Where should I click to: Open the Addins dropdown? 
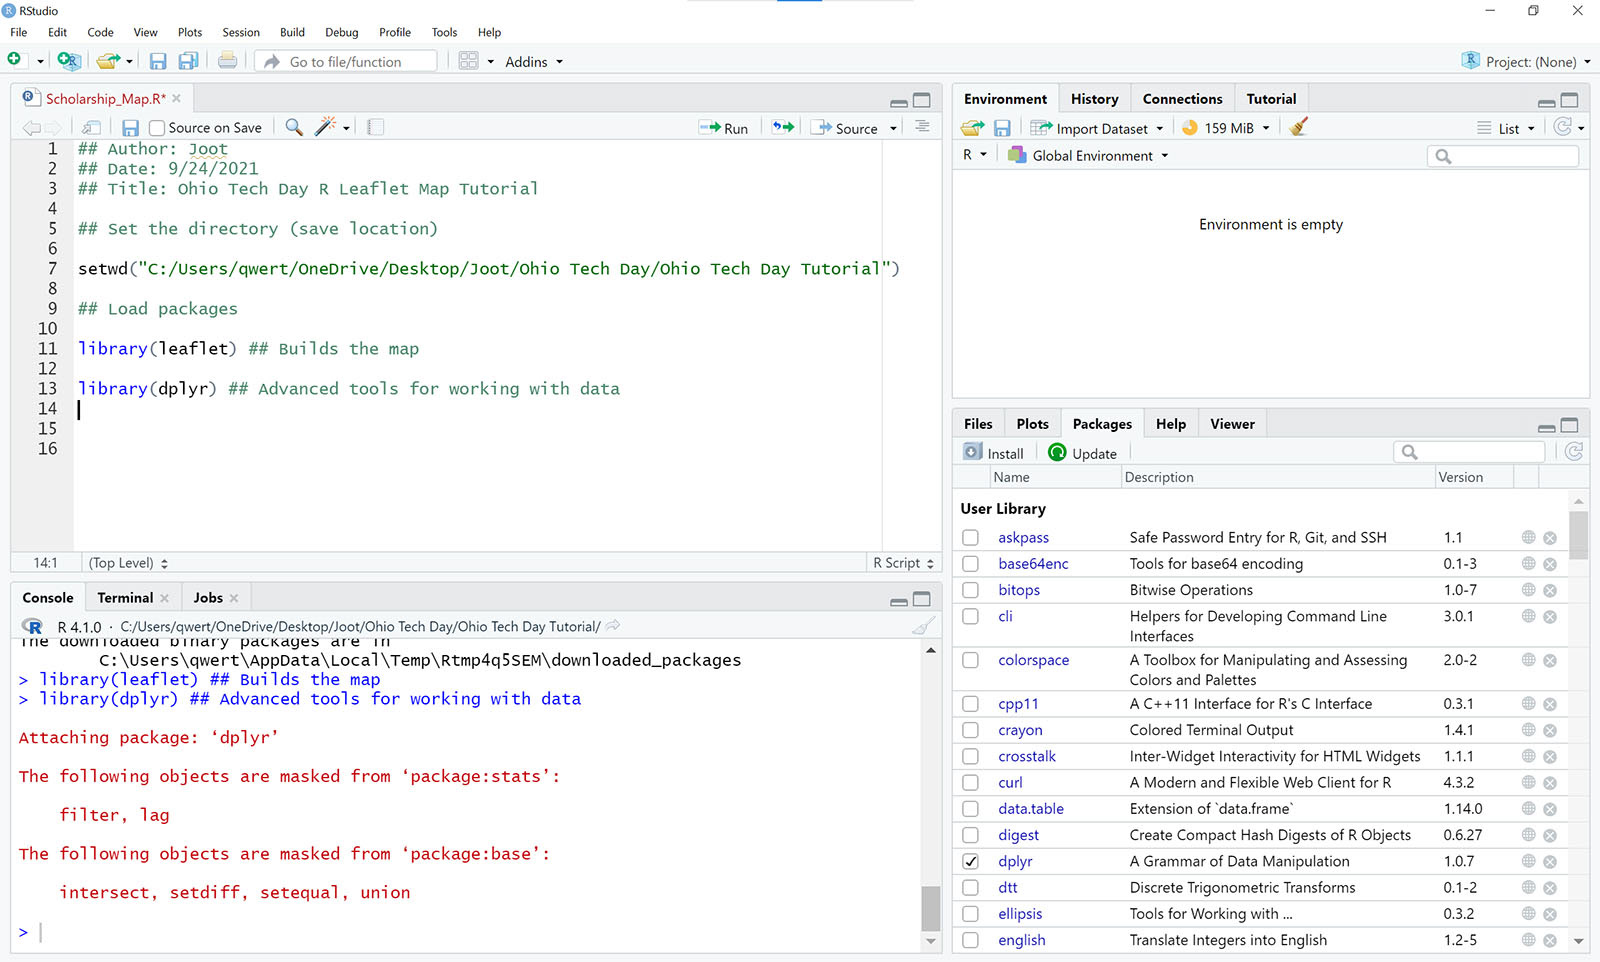(534, 62)
